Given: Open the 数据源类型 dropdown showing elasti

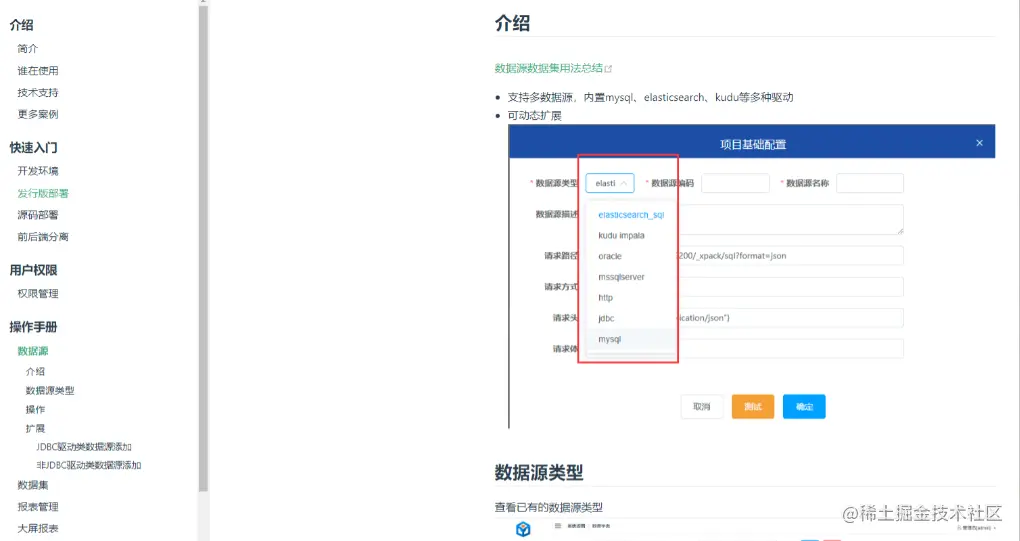Looking at the screenshot, I should [610, 183].
